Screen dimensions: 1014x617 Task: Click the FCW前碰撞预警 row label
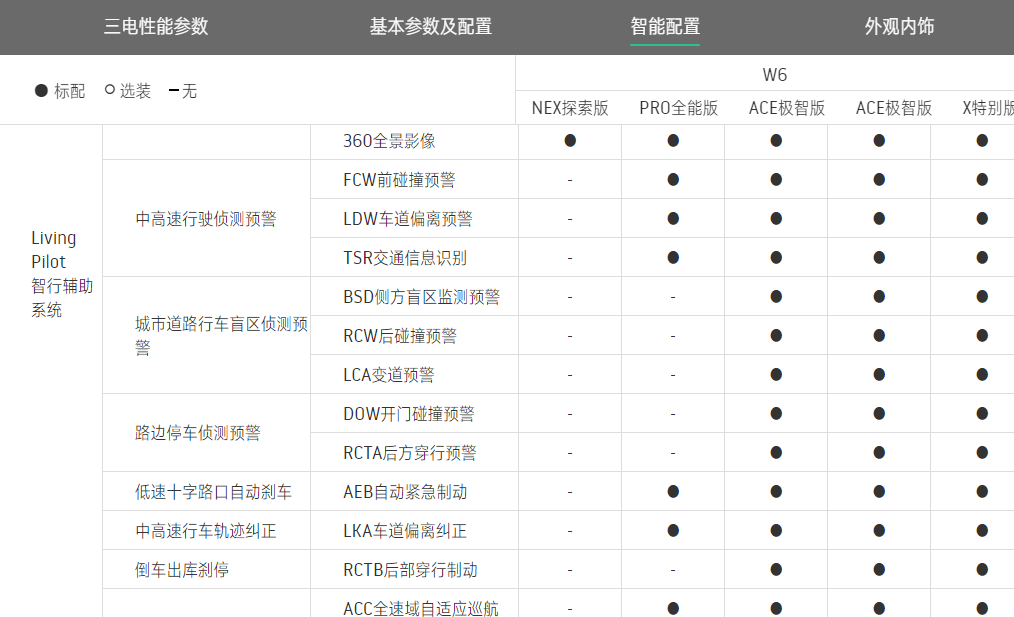tap(399, 180)
